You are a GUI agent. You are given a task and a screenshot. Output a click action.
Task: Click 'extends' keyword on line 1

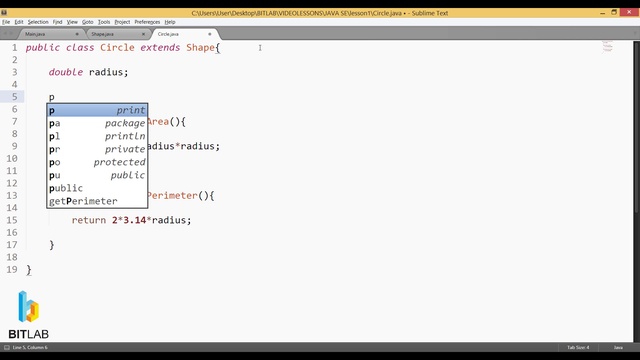tap(160, 48)
